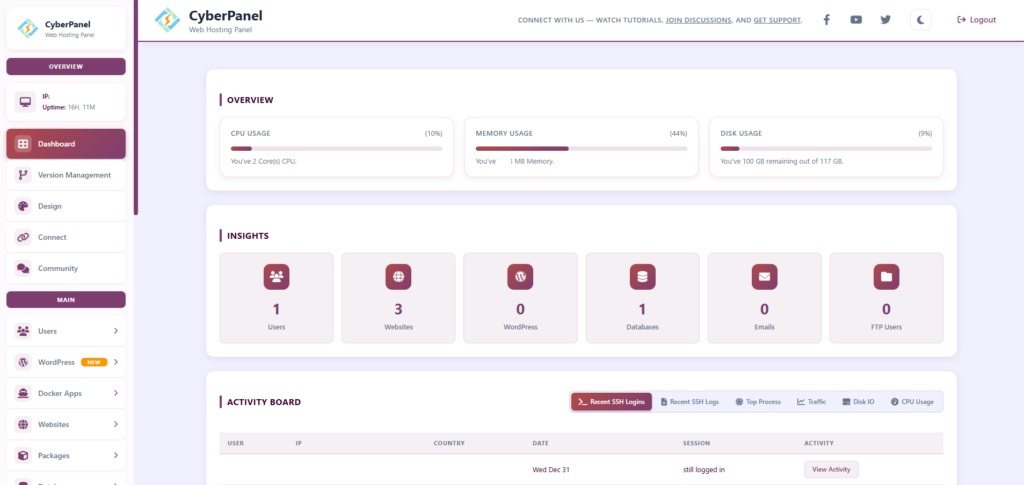Expand the Websites sidebar menu

click(x=66, y=424)
